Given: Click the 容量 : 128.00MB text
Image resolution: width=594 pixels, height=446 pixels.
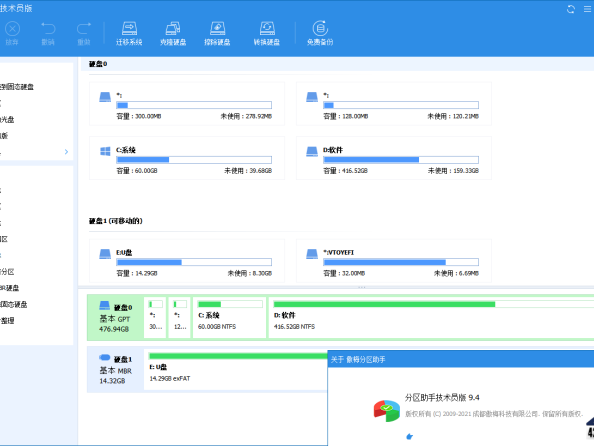Looking at the screenshot, I should [x=345, y=116].
